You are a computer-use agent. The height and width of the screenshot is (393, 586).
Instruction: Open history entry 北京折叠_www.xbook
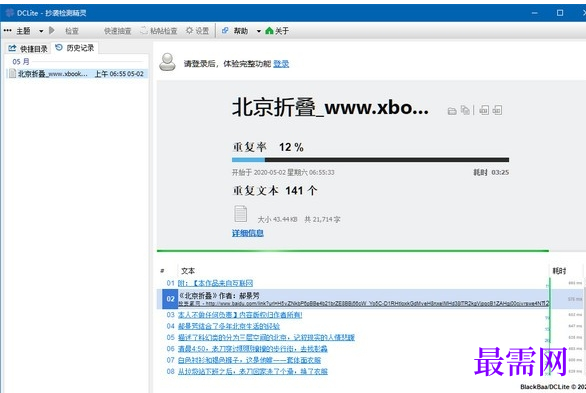tap(78, 74)
